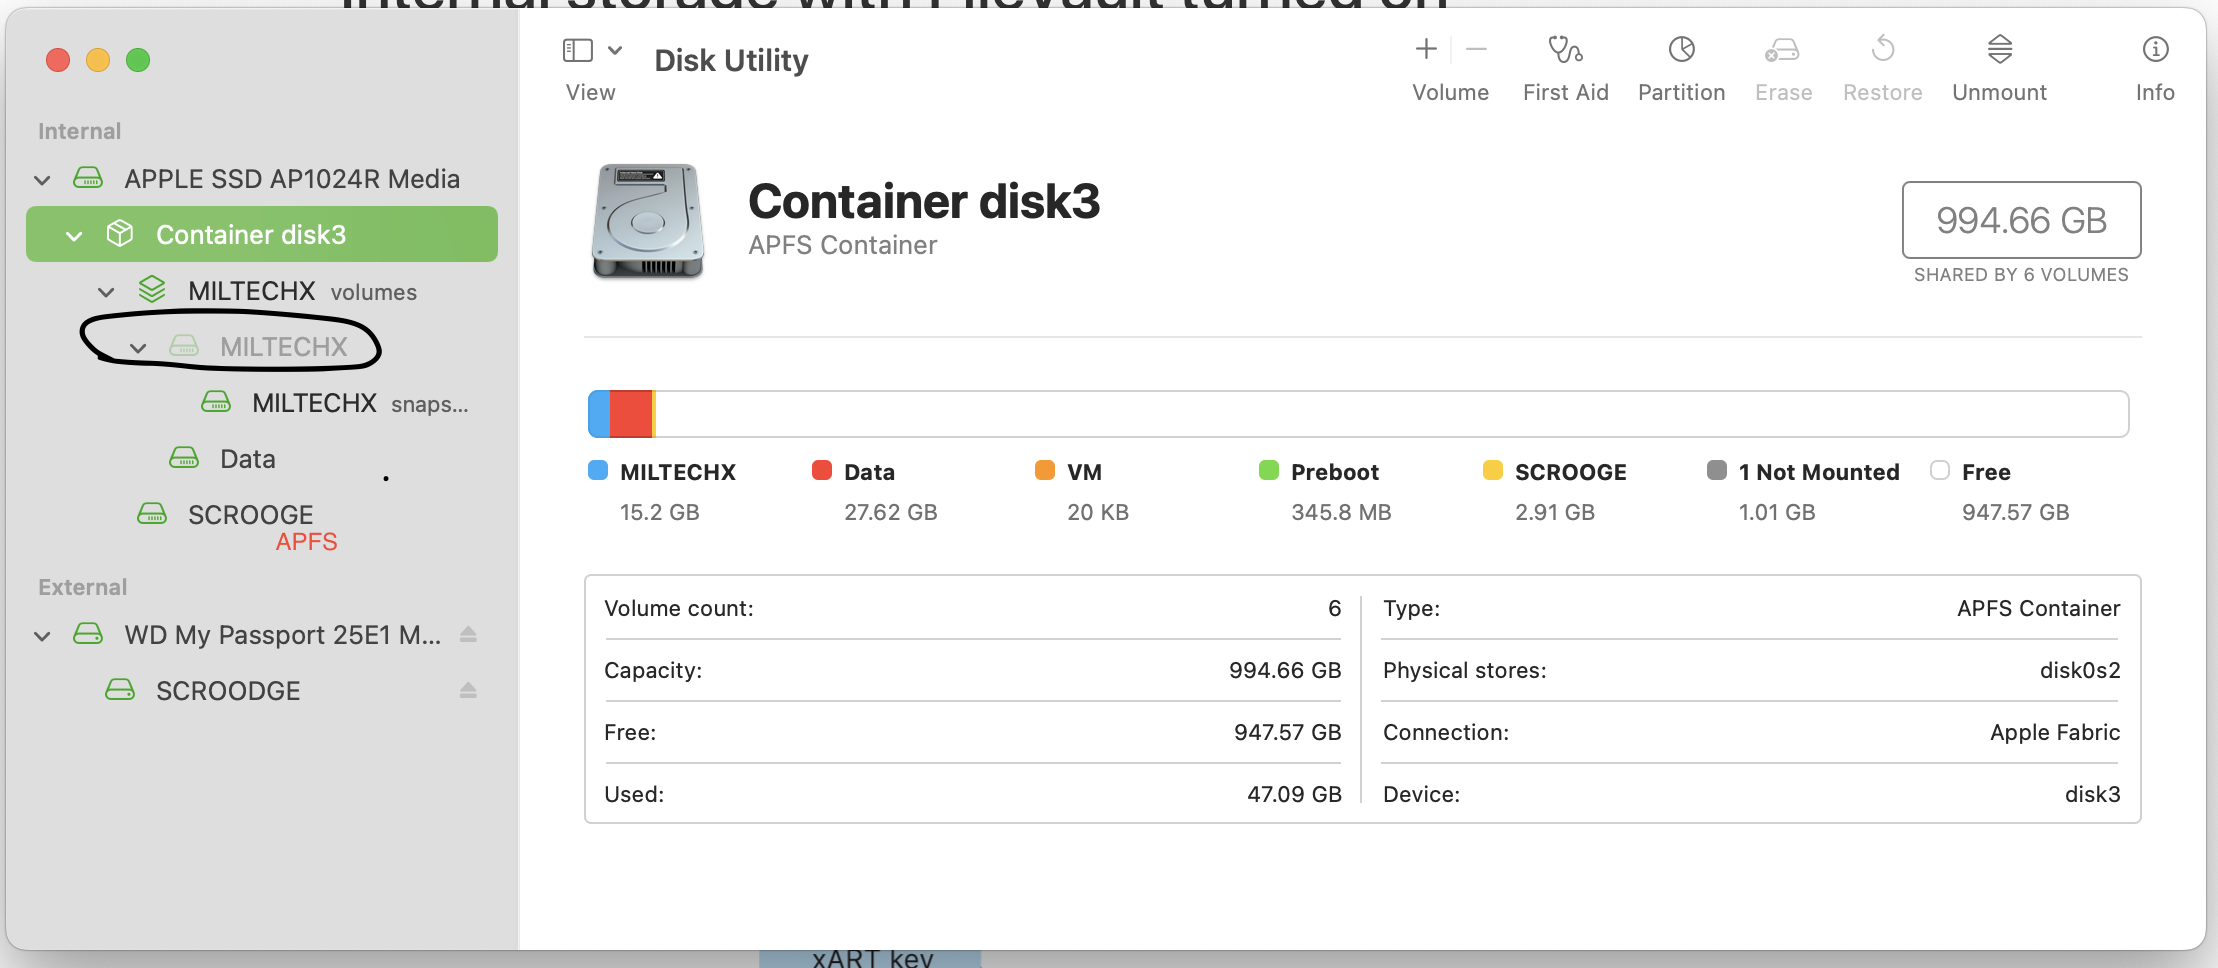Collapse the MILTECHX volumes group
Screen dimensions: 2218x968
point(106,292)
